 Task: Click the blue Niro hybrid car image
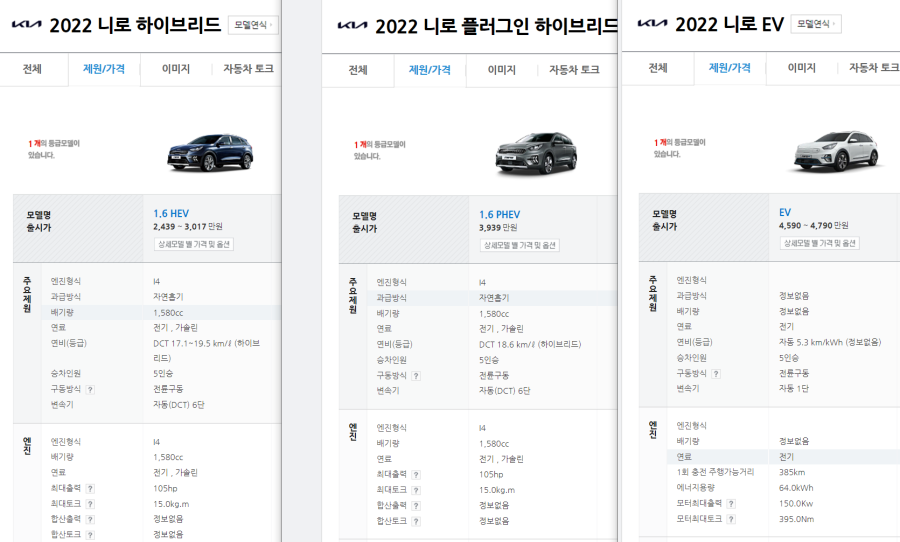(210, 152)
